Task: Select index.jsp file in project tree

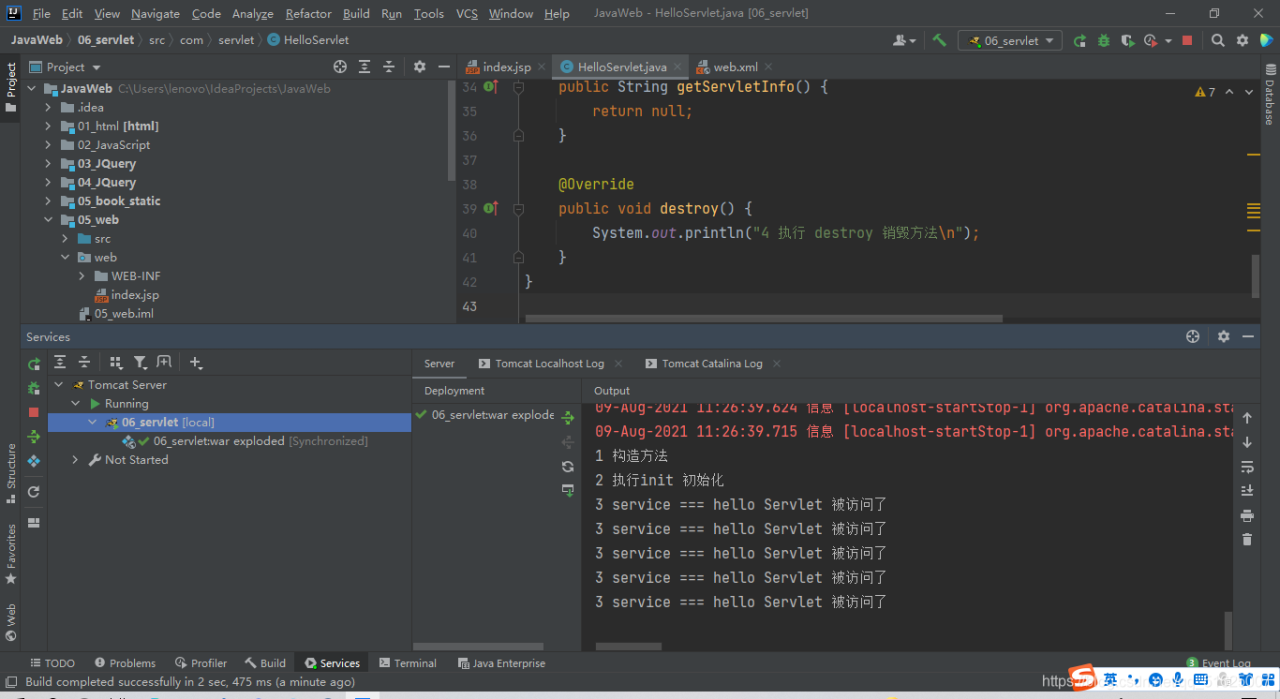Action: pos(134,295)
